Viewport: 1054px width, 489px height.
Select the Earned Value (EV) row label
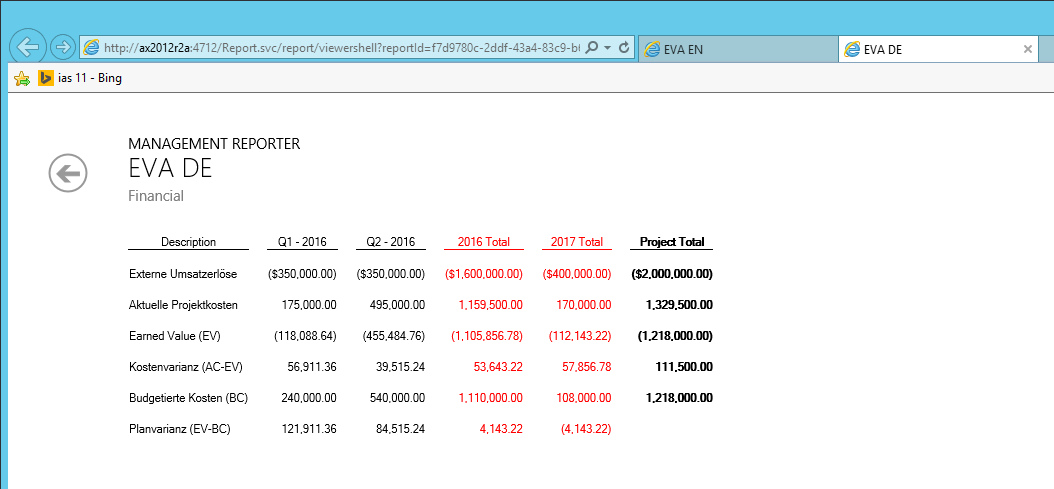[175, 335]
